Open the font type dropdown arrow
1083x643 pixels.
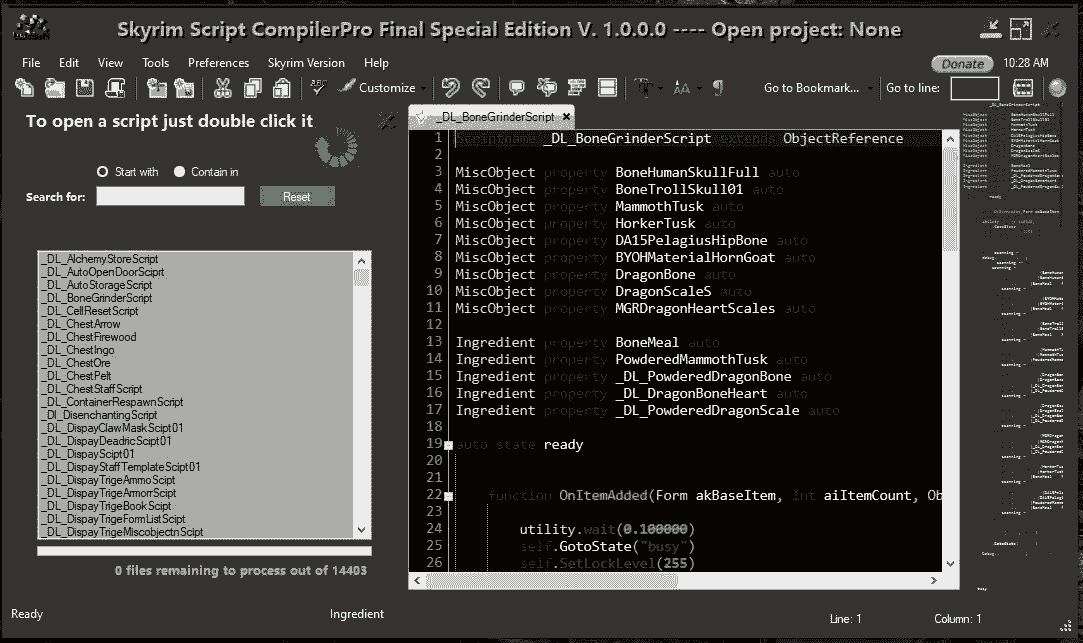(660, 88)
